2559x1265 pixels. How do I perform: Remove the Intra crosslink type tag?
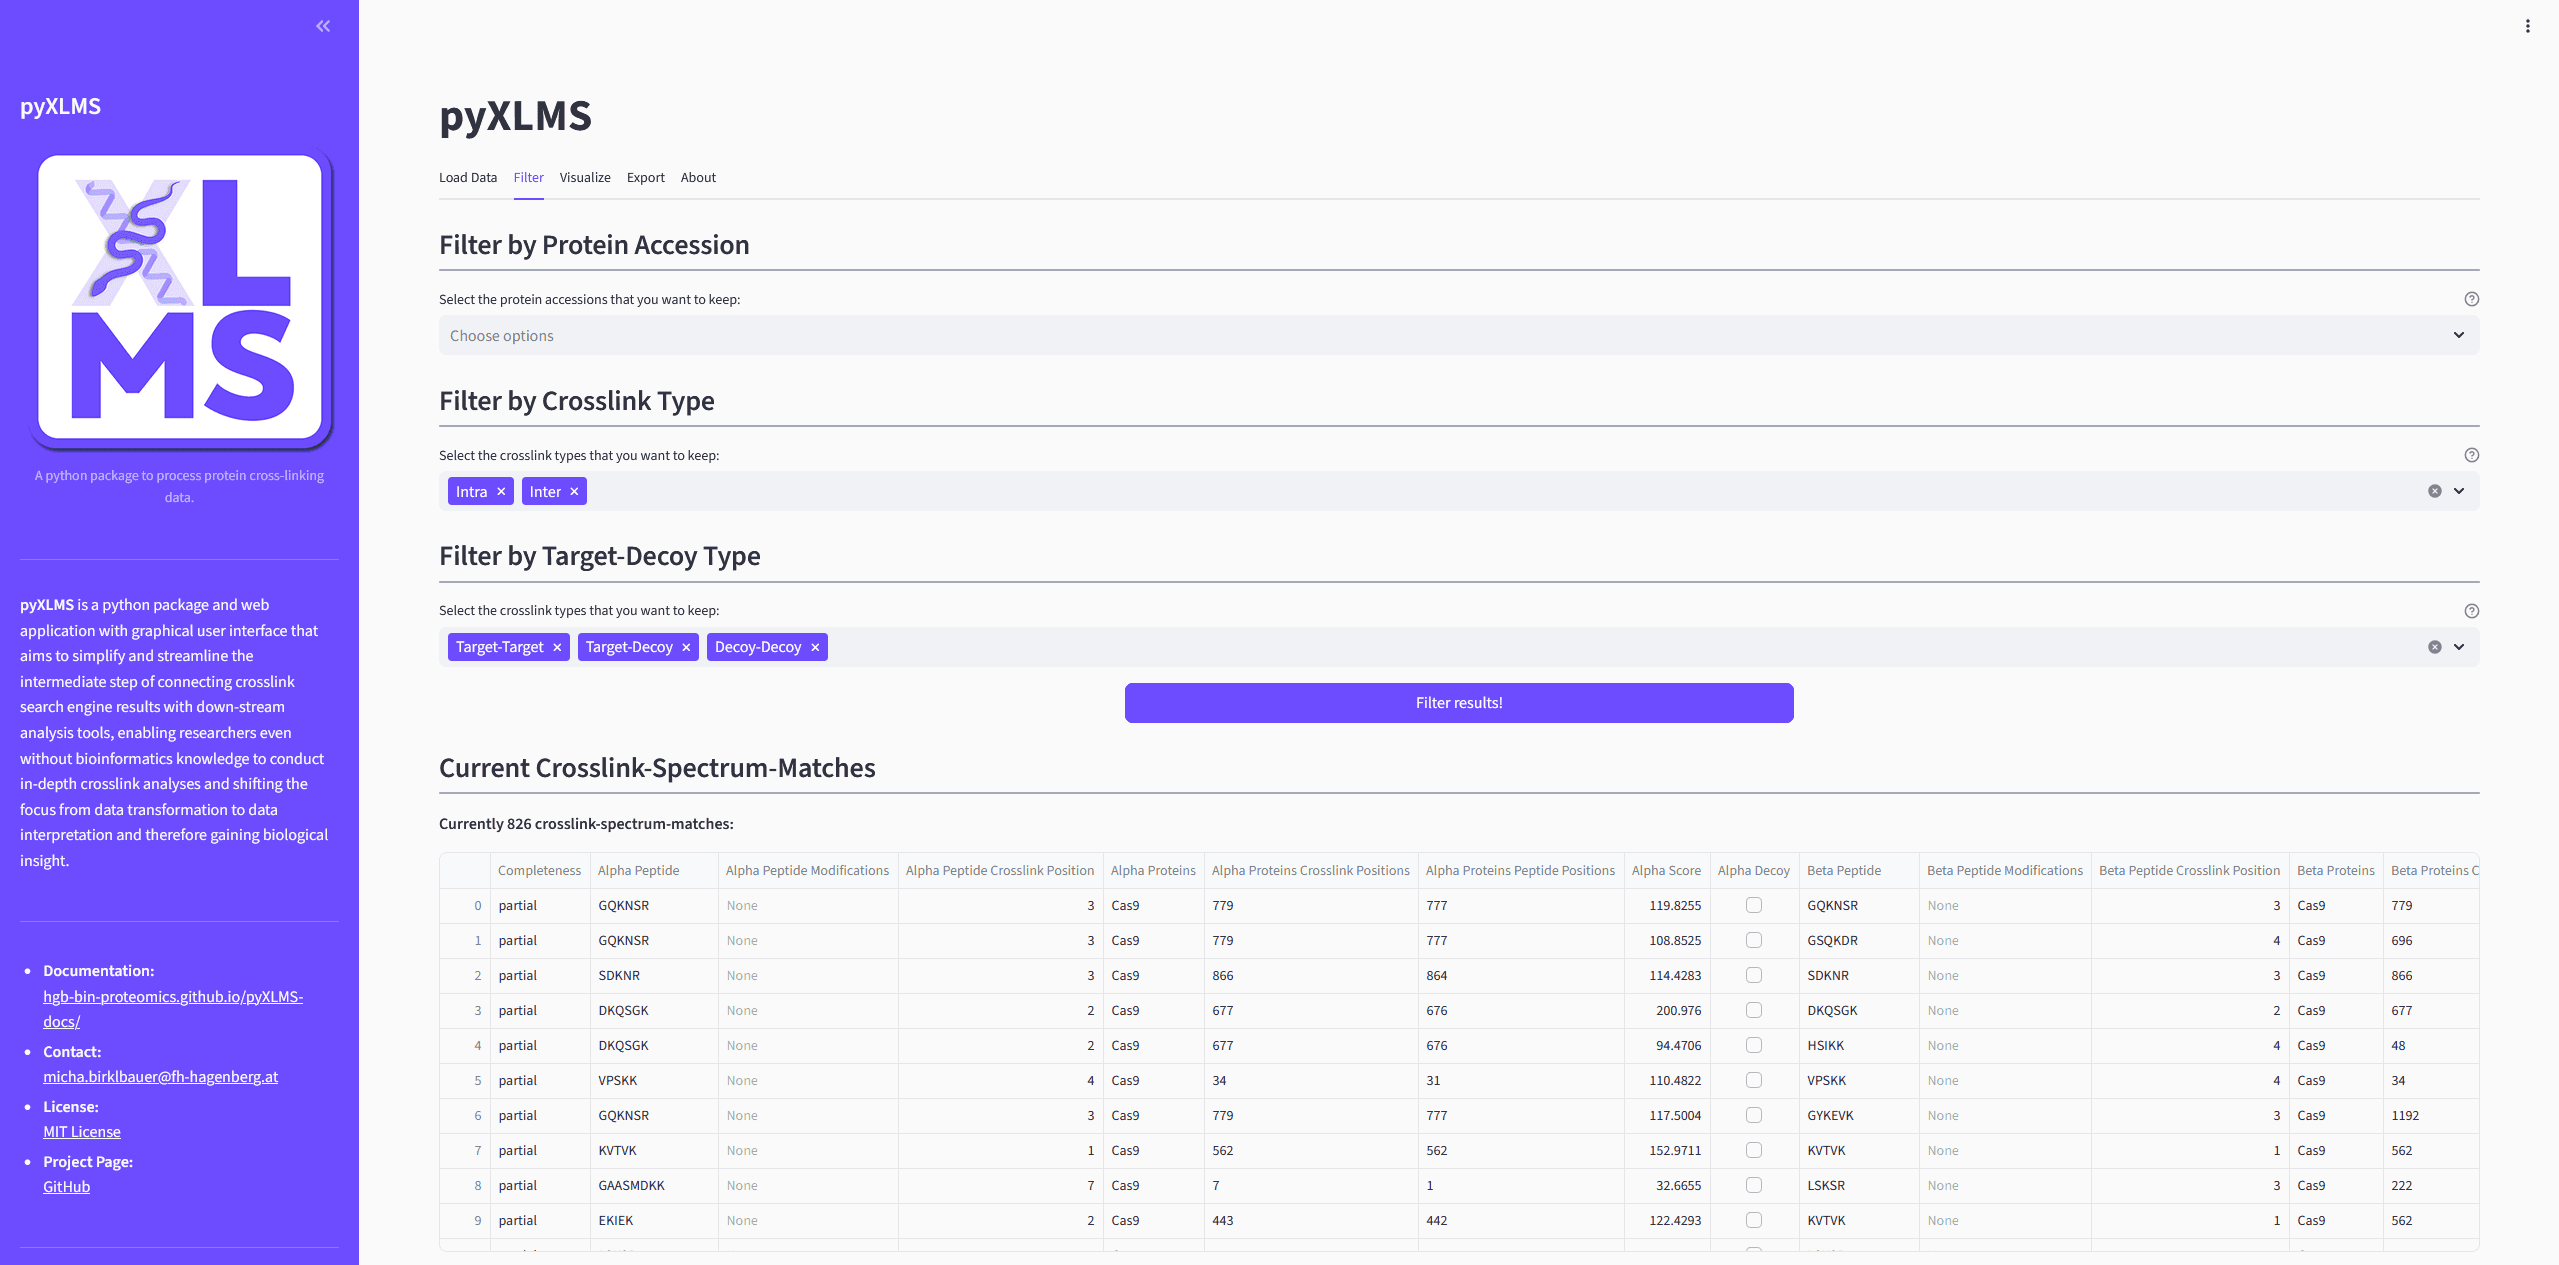coord(501,492)
